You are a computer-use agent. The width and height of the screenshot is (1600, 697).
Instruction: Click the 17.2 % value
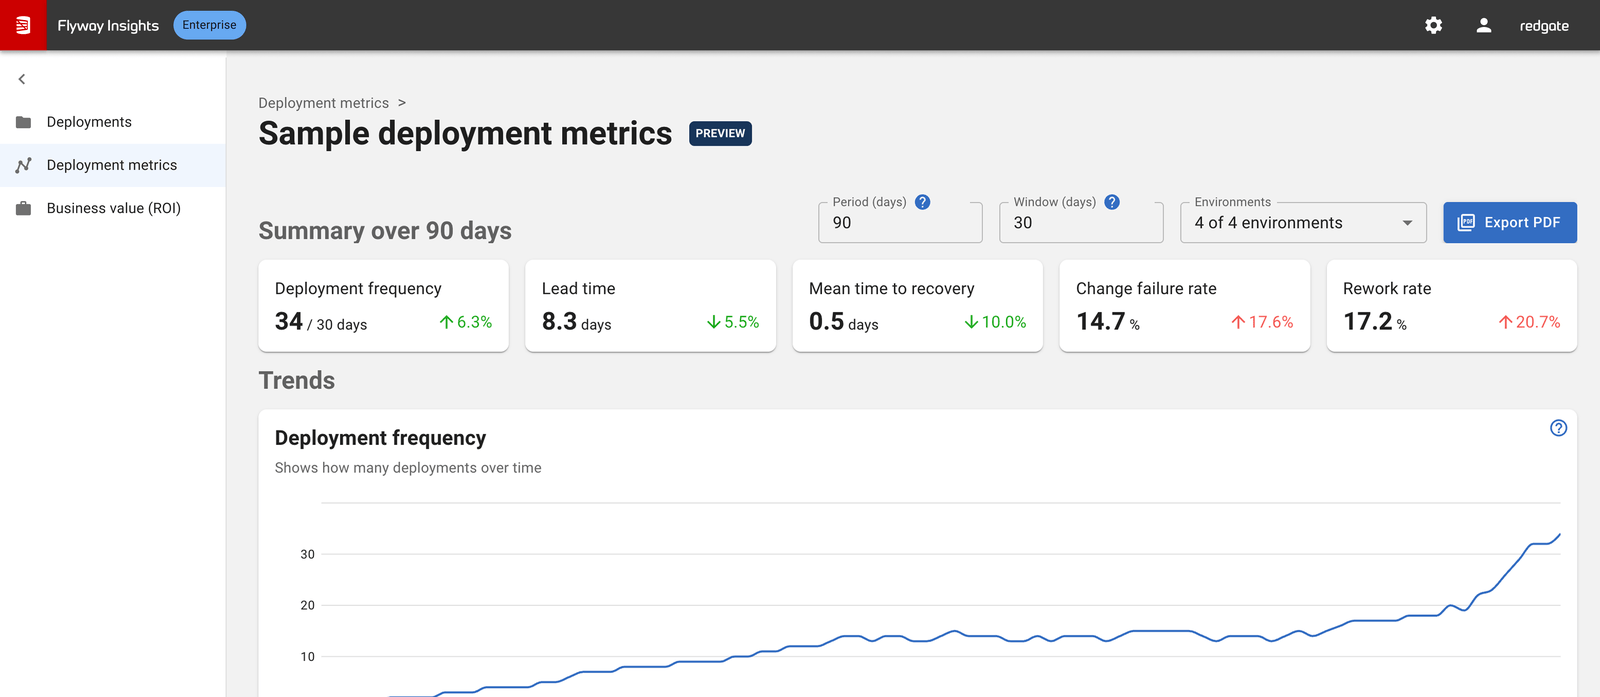tap(1375, 322)
